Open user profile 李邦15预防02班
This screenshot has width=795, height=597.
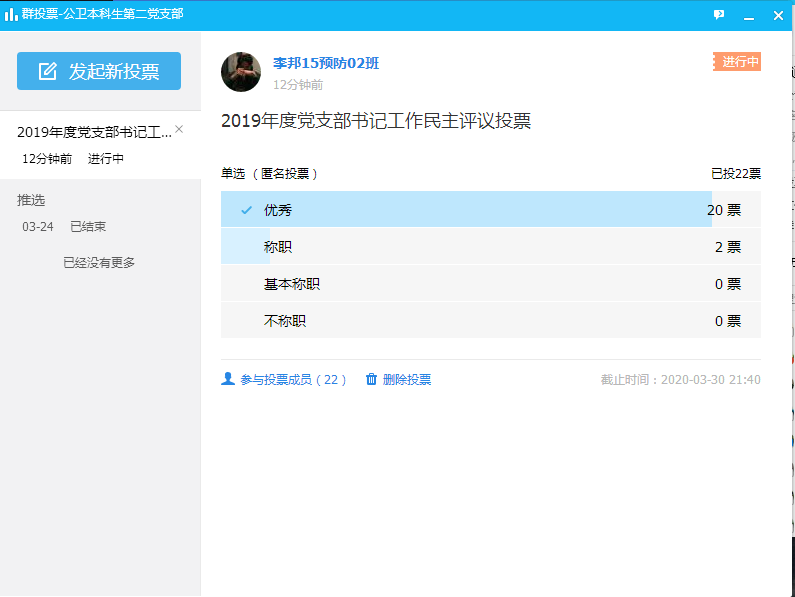coord(326,63)
